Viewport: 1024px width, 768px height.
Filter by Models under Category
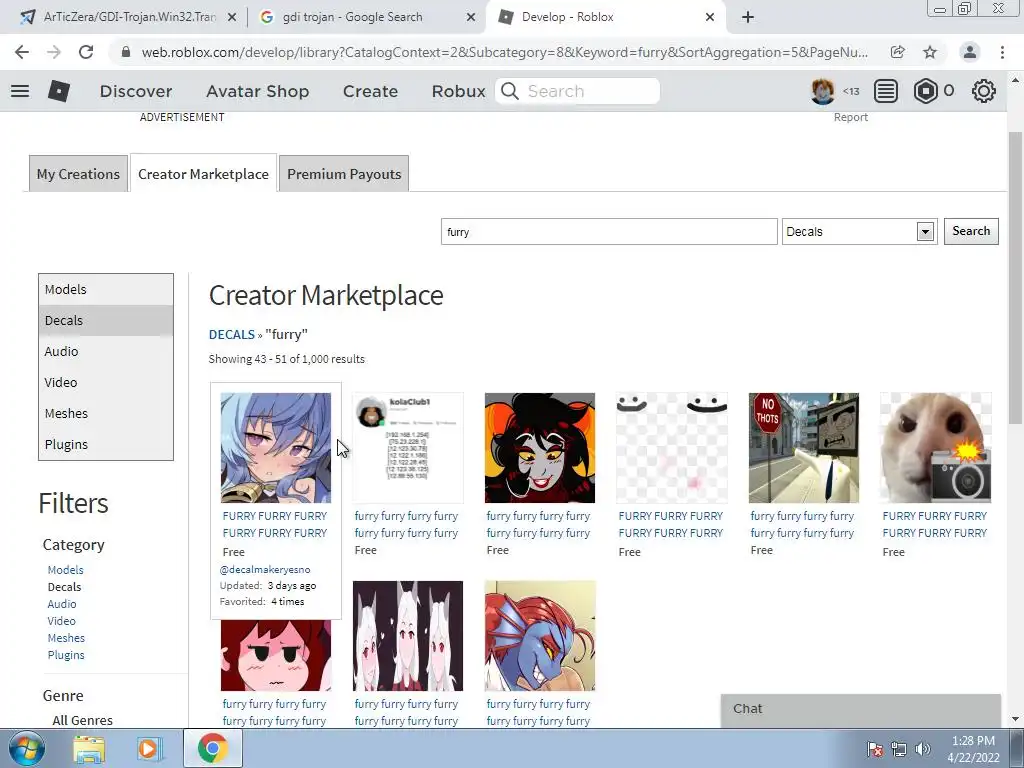coord(65,570)
